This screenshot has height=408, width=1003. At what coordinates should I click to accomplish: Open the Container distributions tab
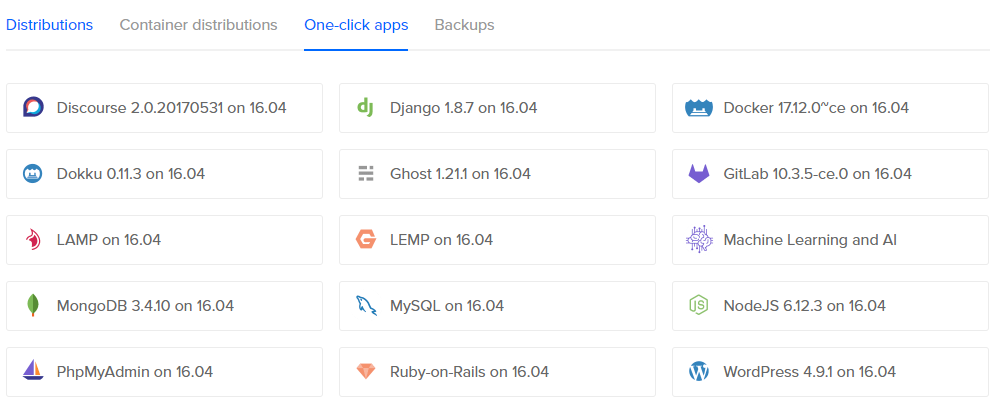point(198,25)
